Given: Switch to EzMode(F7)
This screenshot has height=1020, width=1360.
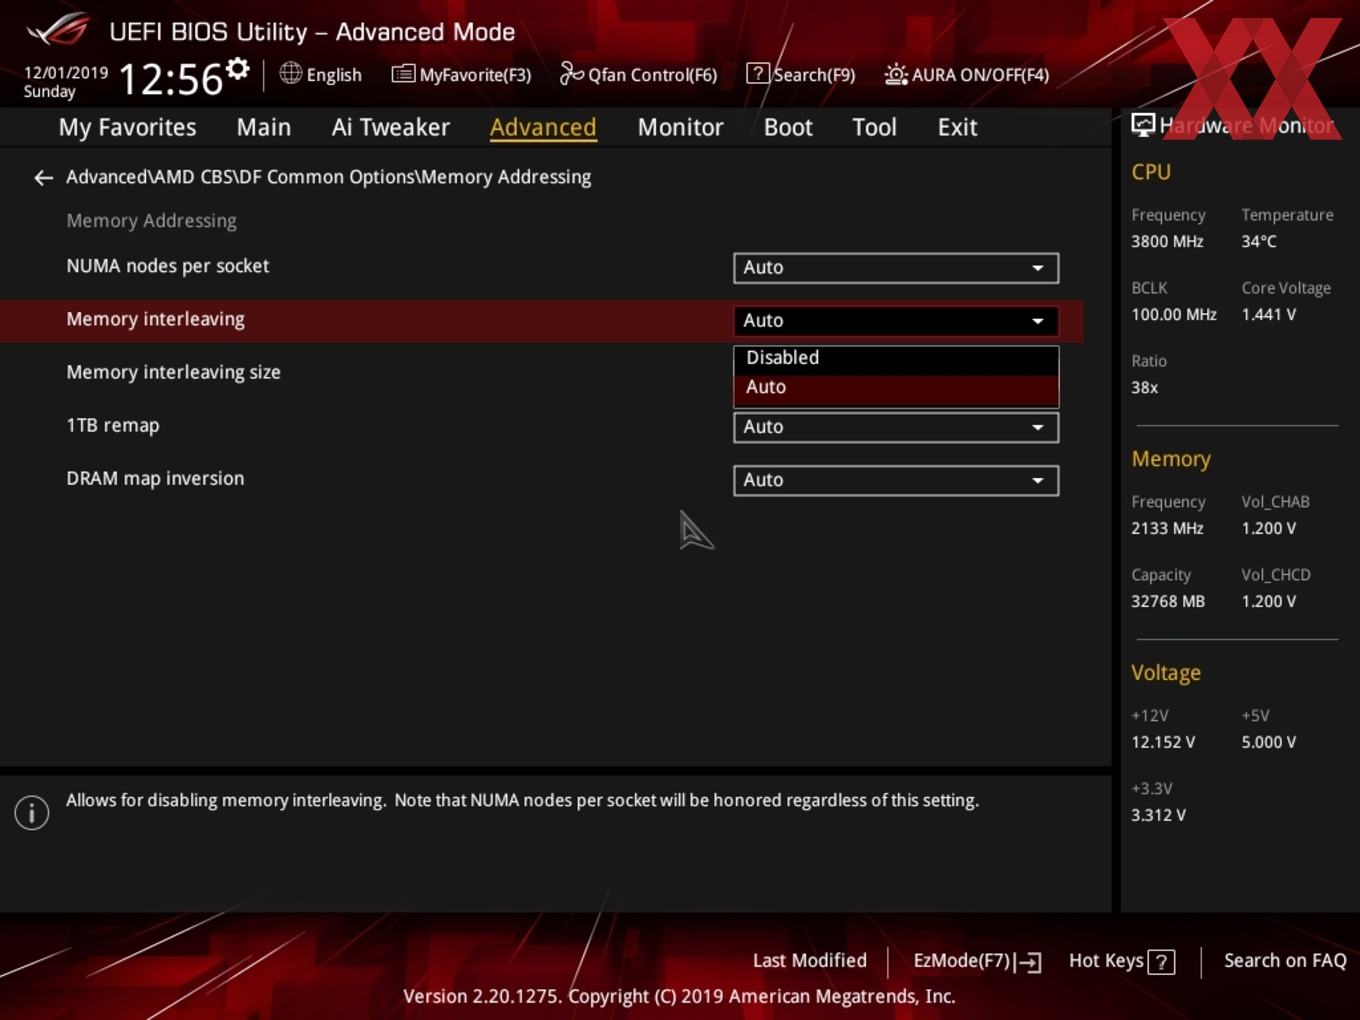Looking at the screenshot, I should click(977, 961).
